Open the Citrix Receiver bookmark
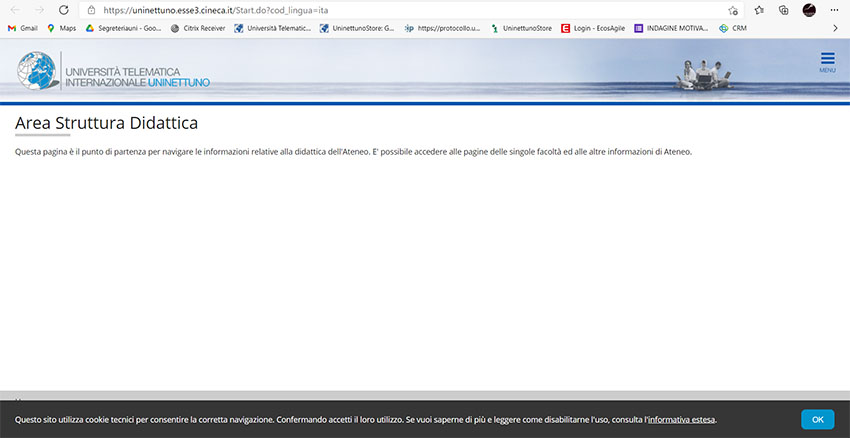Screen dimensions: 850x438 coord(198,28)
